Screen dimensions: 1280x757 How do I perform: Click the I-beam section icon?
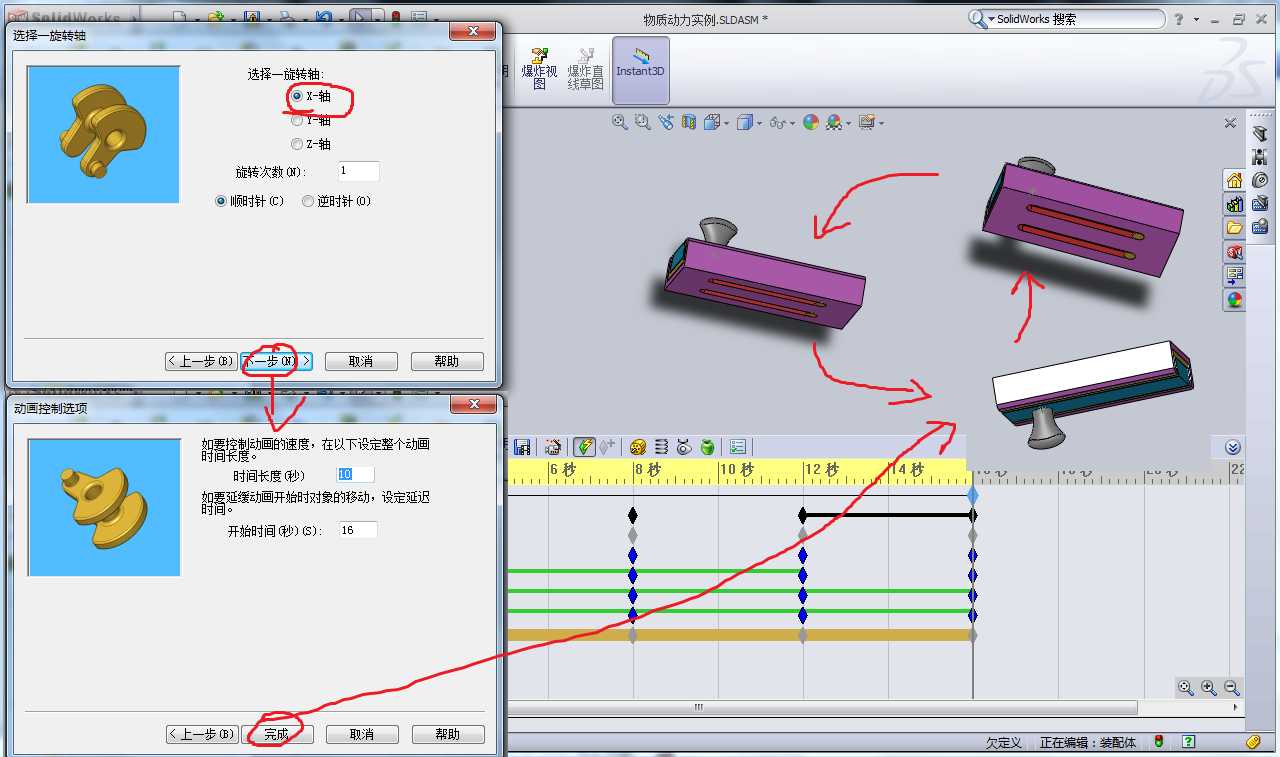1260,157
